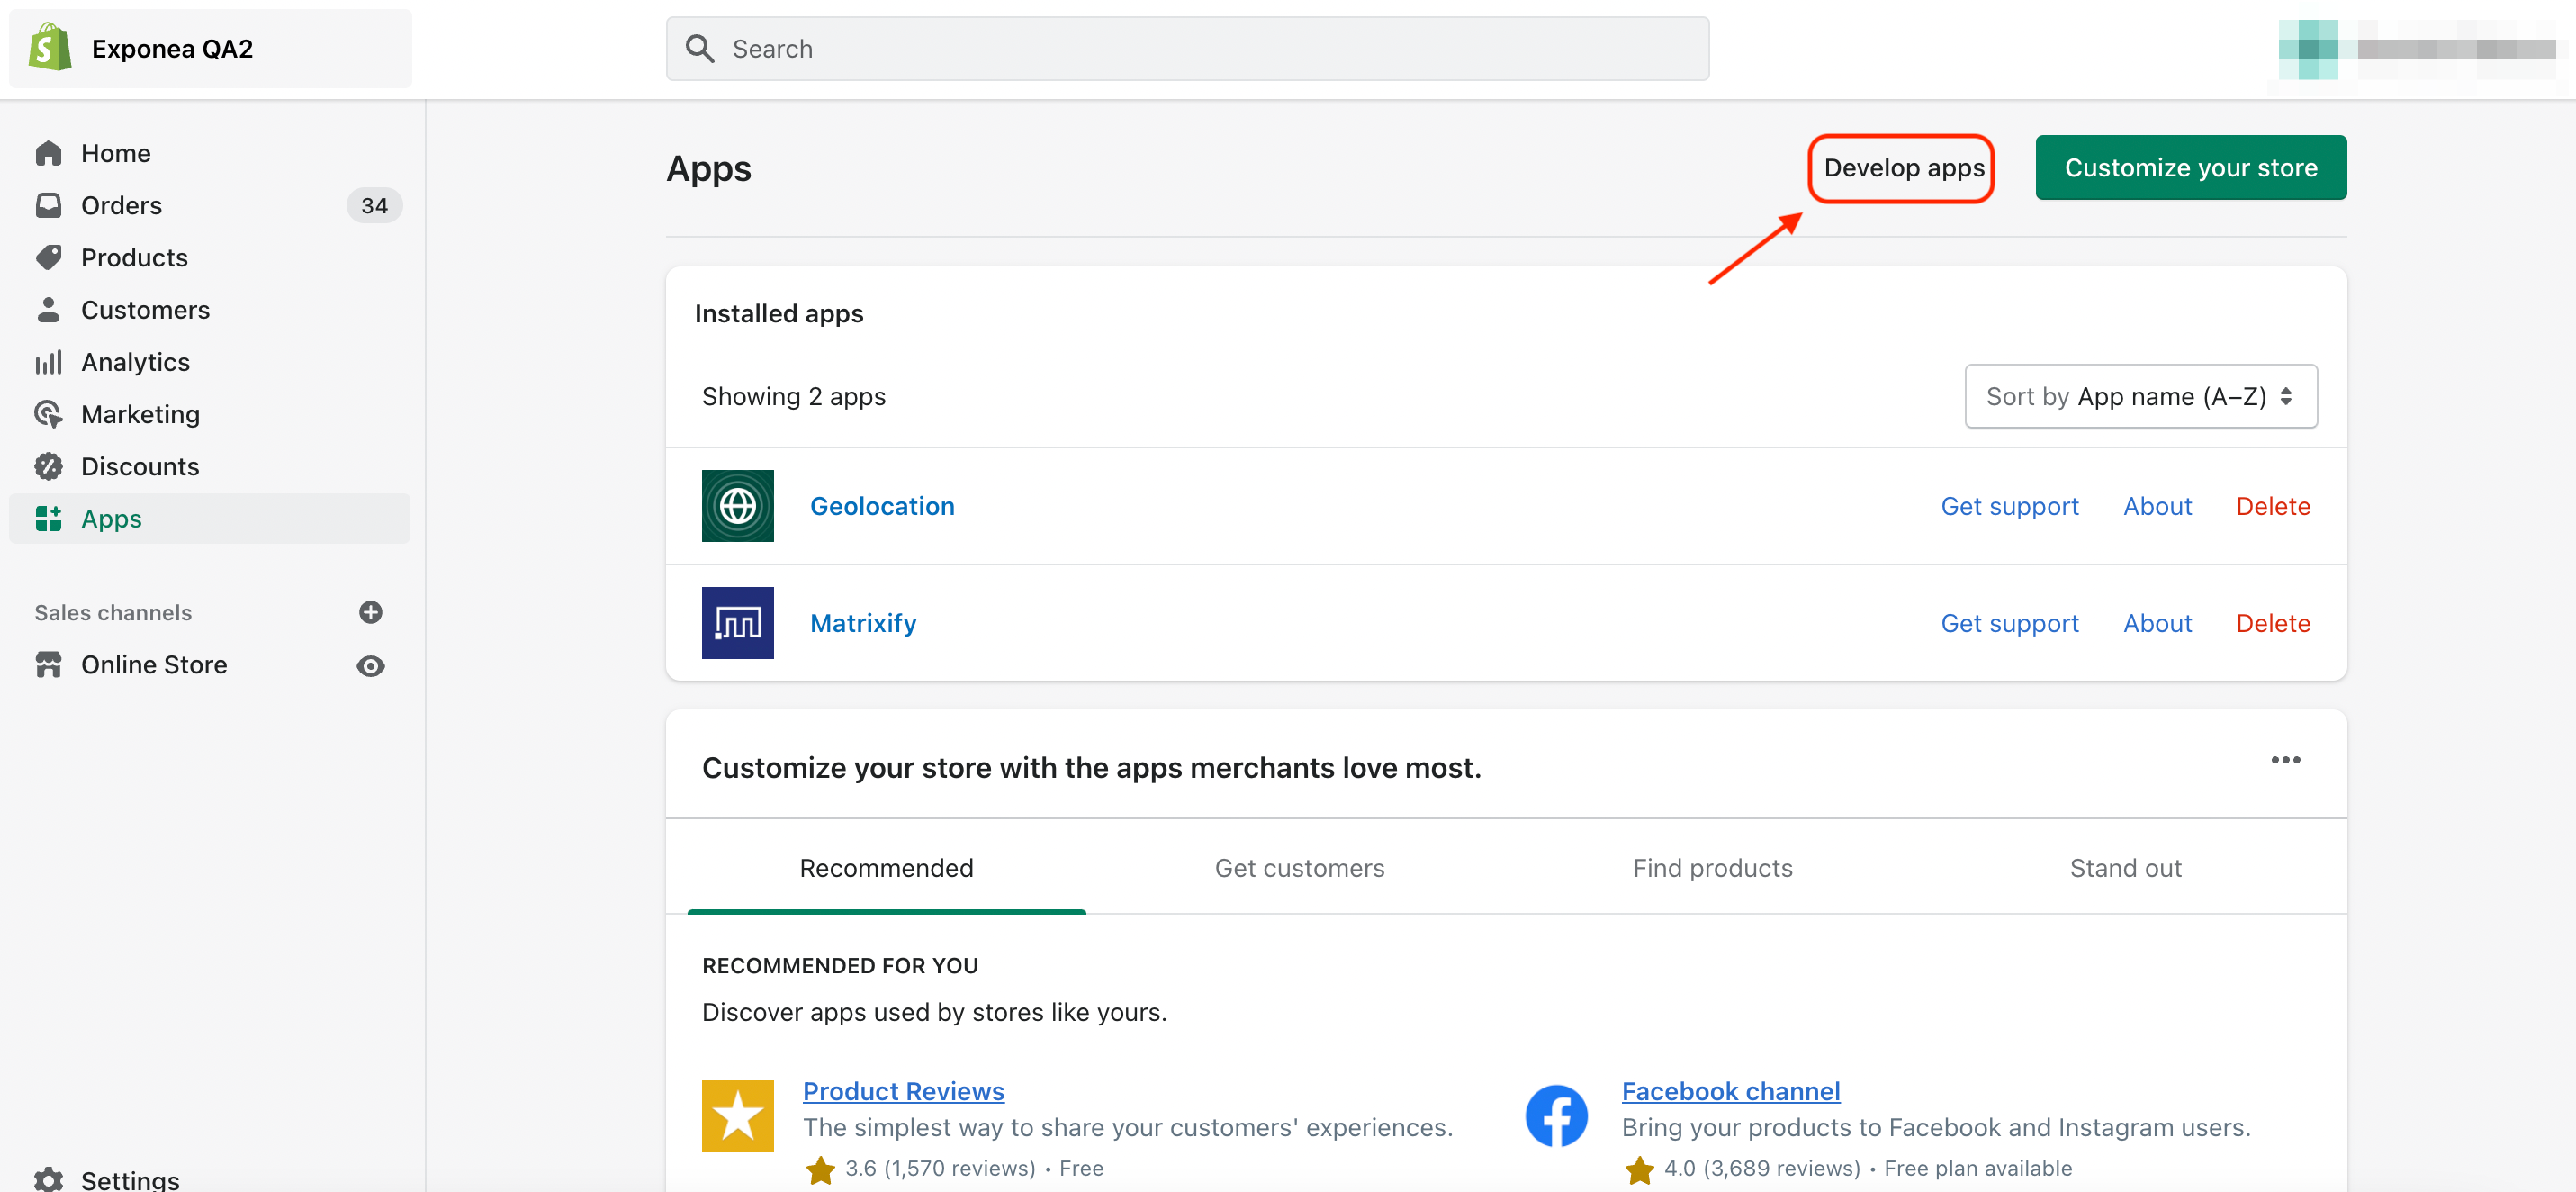The height and width of the screenshot is (1192, 2576).
Task: Click the Orders count badge 34
Action: point(374,205)
